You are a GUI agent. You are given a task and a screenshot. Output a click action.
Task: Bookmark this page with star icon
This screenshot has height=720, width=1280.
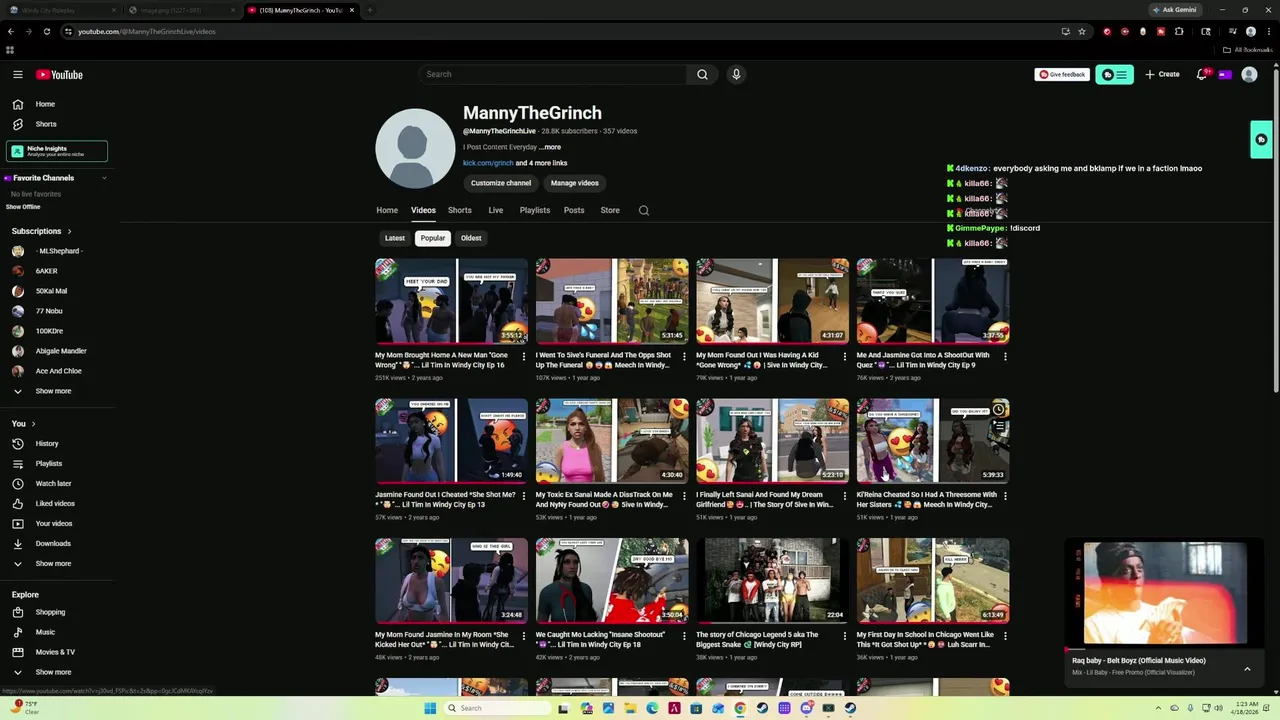[x=1082, y=31]
